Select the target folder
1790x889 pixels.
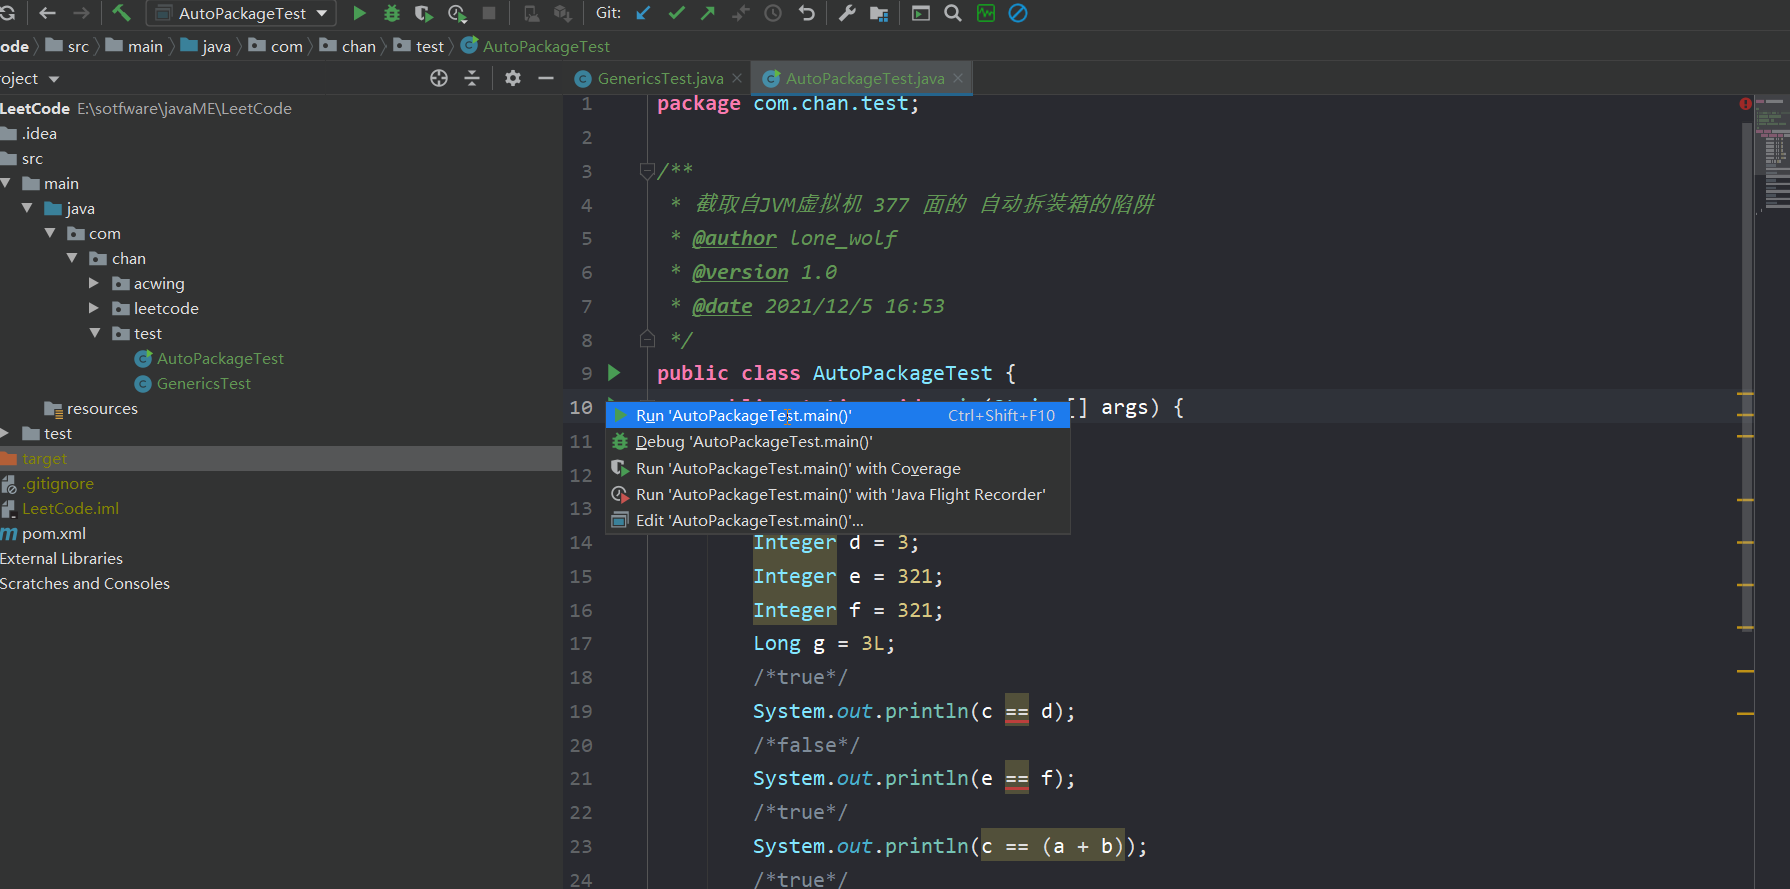pyautogui.click(x=44, y=458)
